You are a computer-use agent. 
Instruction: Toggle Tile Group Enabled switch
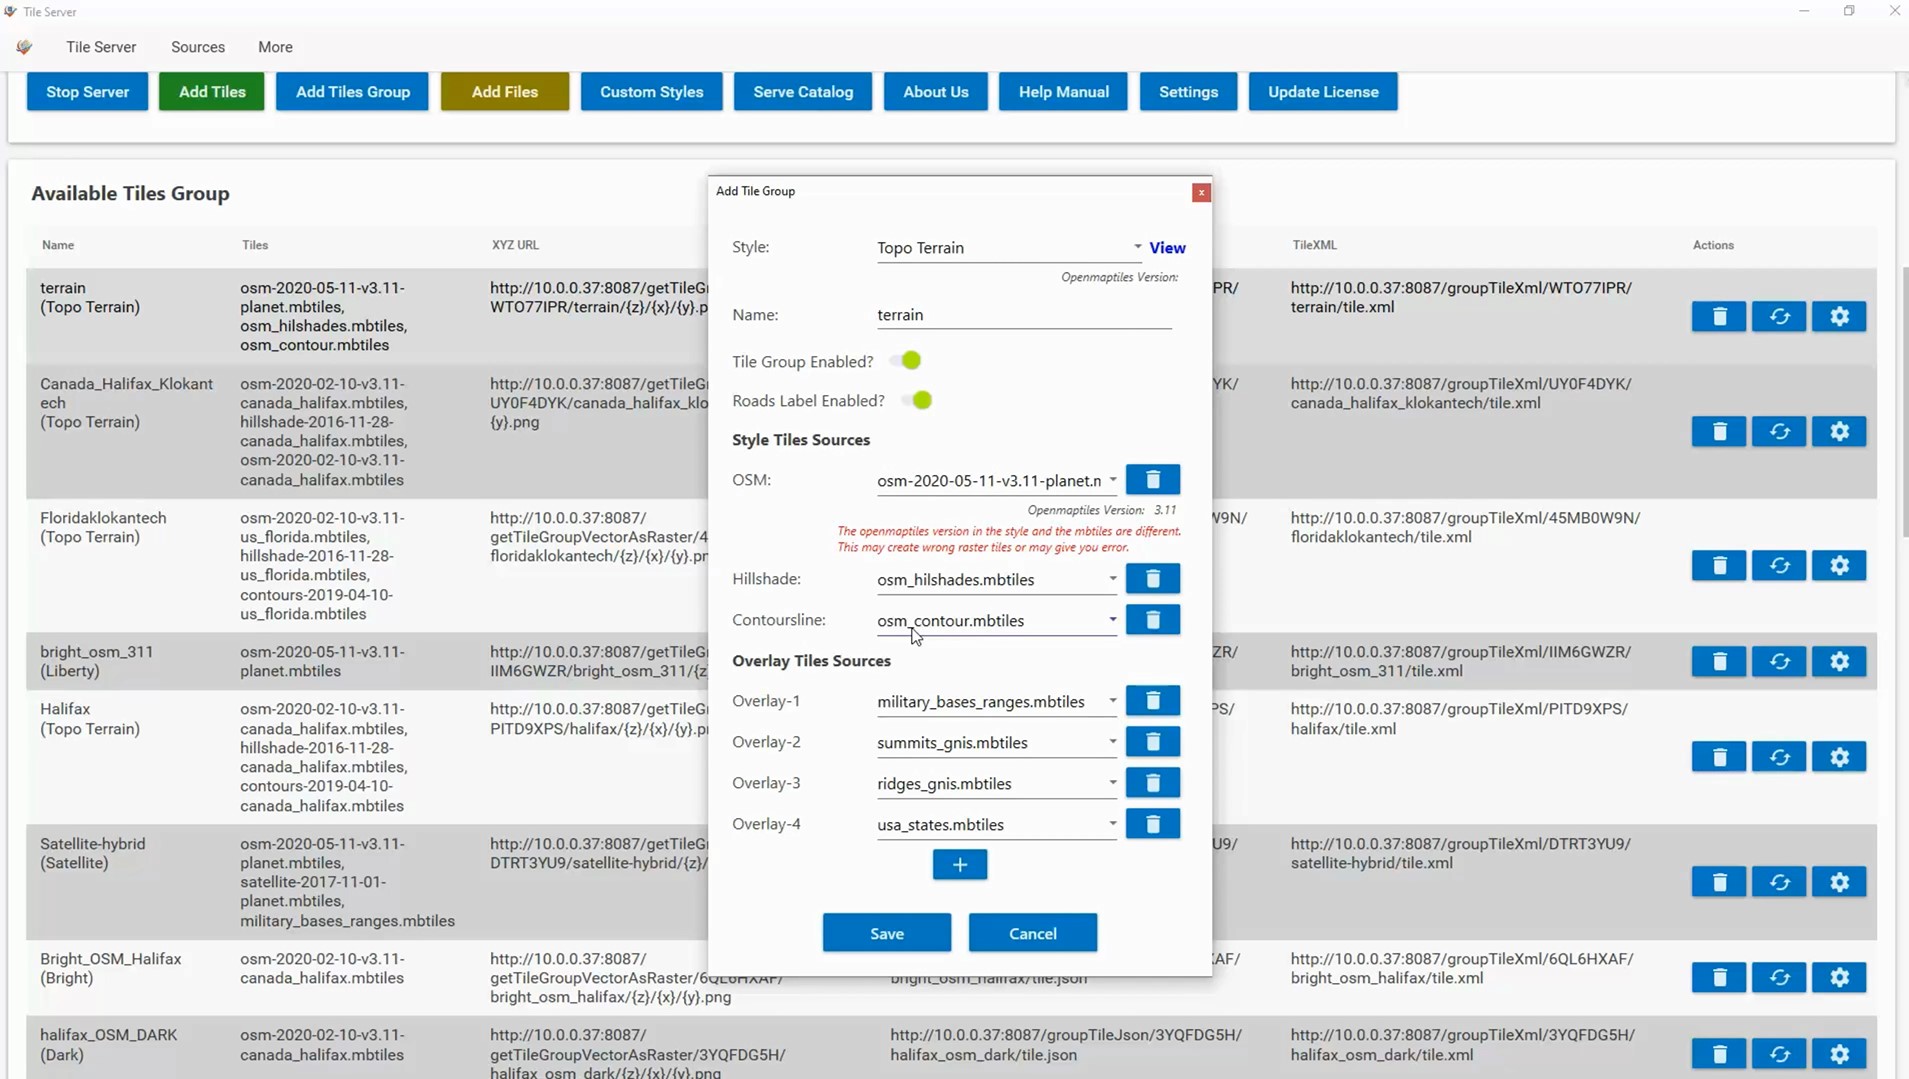point(908,361)
